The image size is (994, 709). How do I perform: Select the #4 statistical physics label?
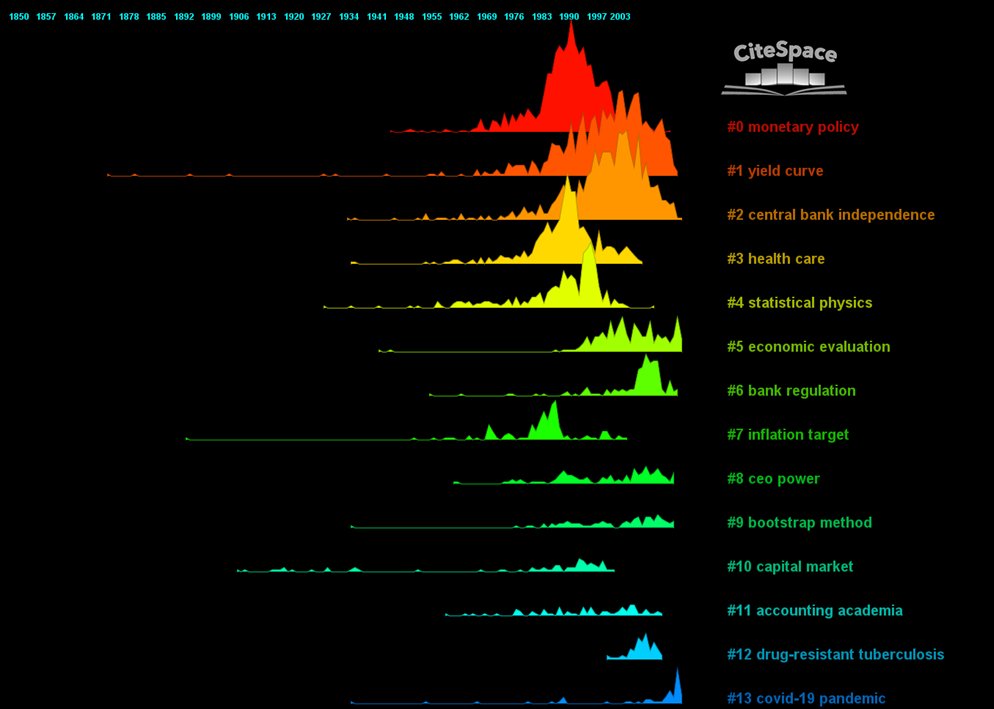[799, 303]
